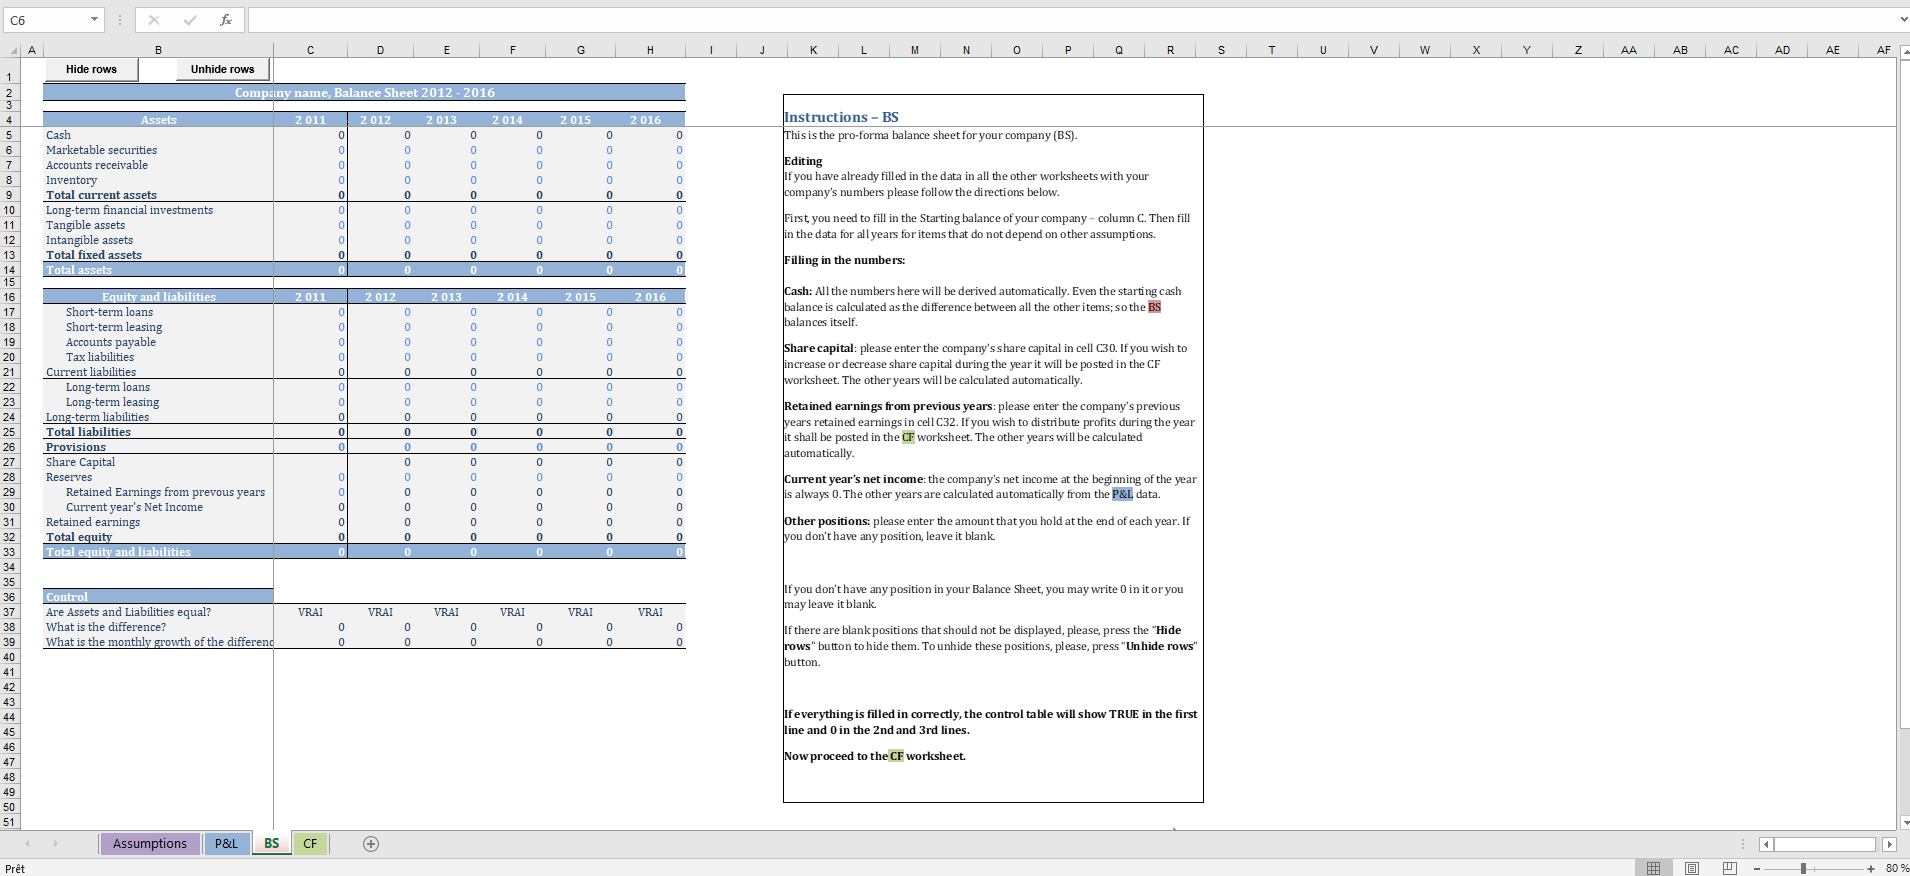The height and width of the screenshot is (876, 1910).
Task: Switch to Page Layout view icon
Action: click(x=1692, y=868)
